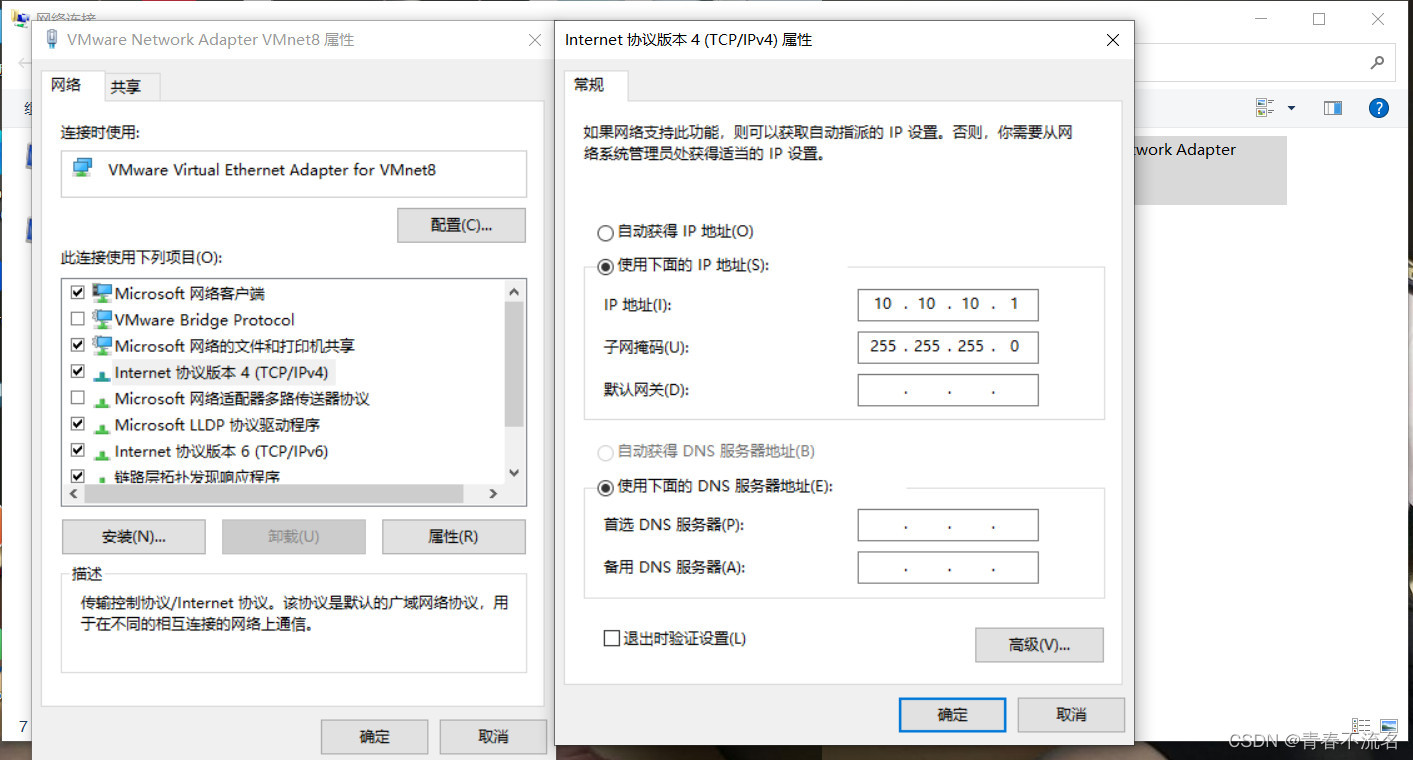This screenshot has width=1413, height=760.
Task: Select 使用下面的 IP 地址 radio button
Action: (x=605, y=266)
